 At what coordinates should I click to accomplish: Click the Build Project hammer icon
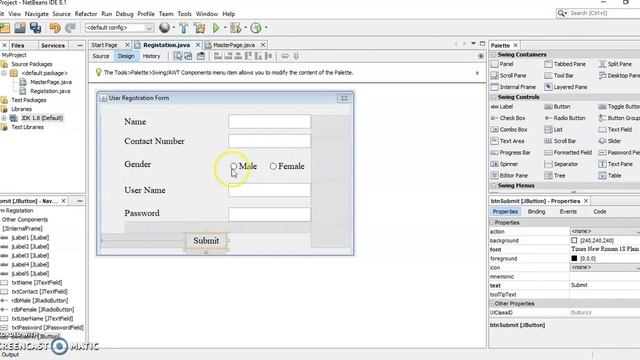(x=184, y=28)
